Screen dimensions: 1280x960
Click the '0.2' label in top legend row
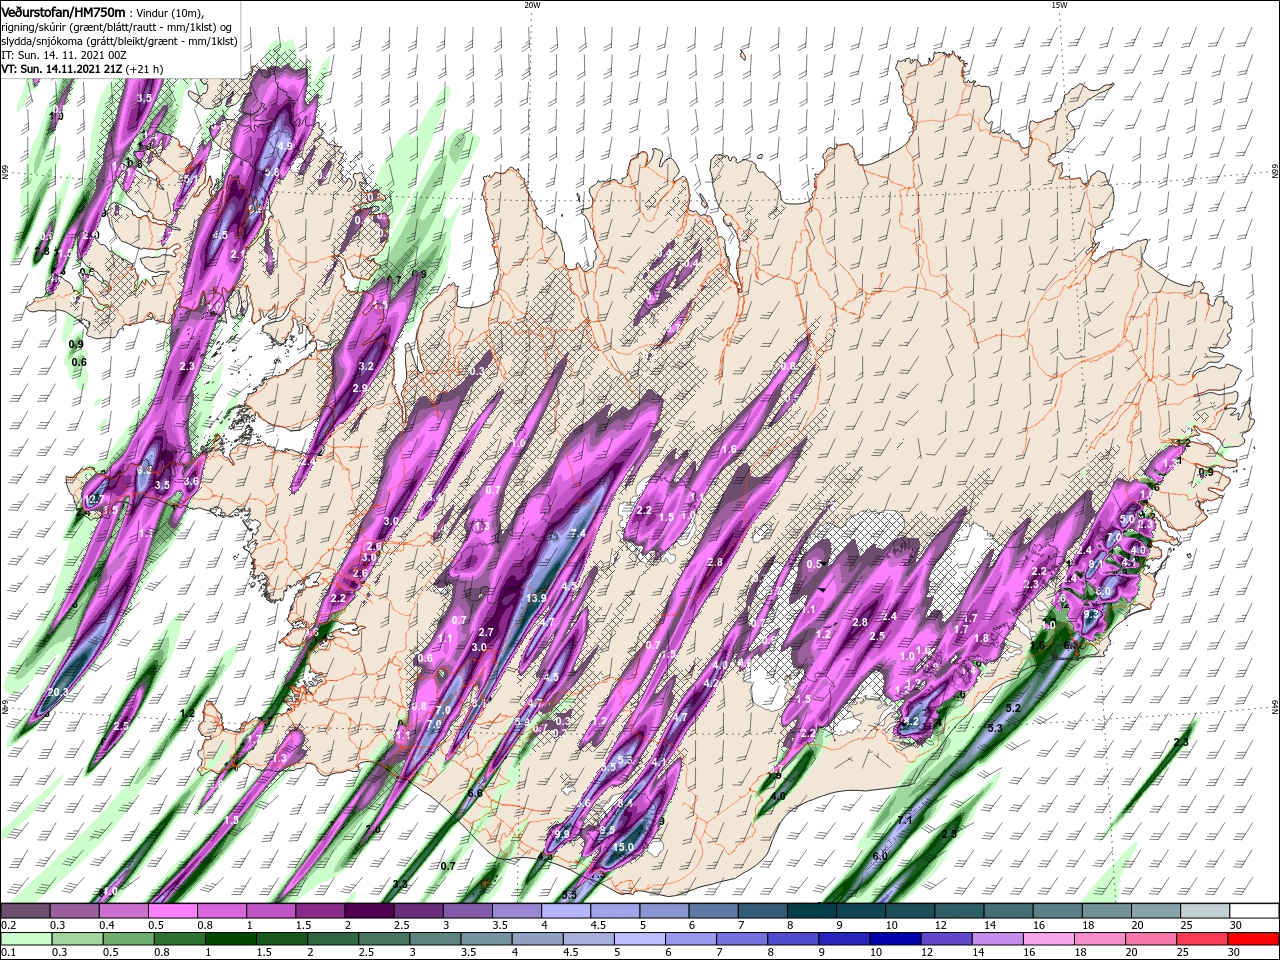coord(8,925)
